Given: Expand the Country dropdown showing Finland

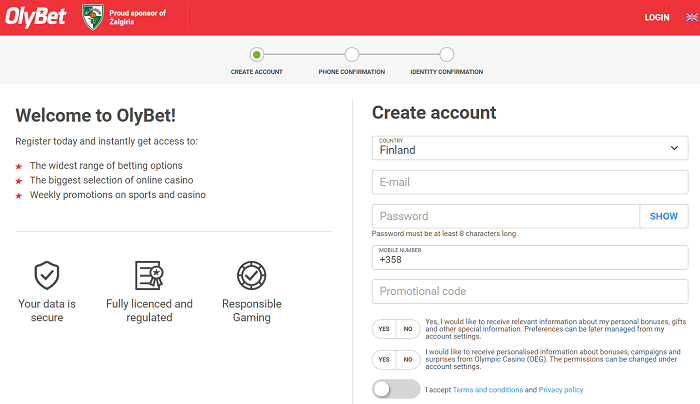Looking at the screenshot, I should (530, 148).
